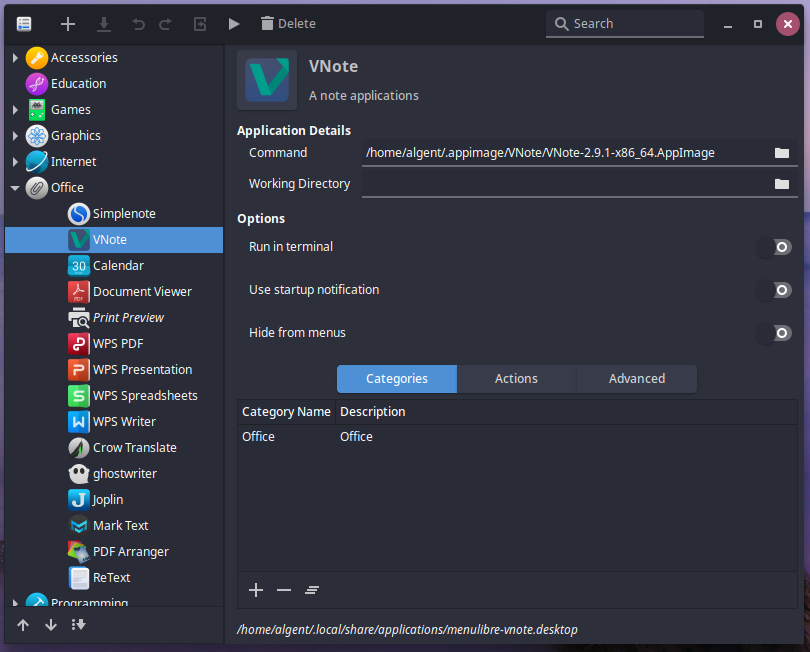
Task: Collapse the Office category tree
Action: pos(15,188)
